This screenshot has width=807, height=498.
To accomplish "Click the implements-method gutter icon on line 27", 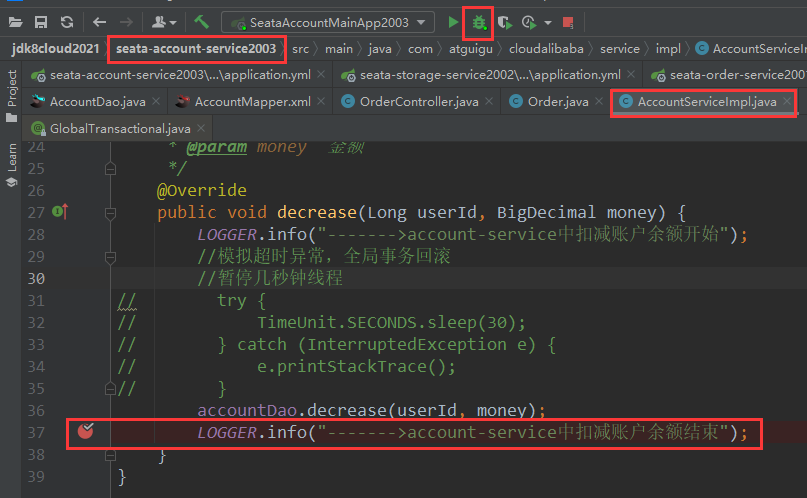I will pyautogui.click(x=60, y=211).
